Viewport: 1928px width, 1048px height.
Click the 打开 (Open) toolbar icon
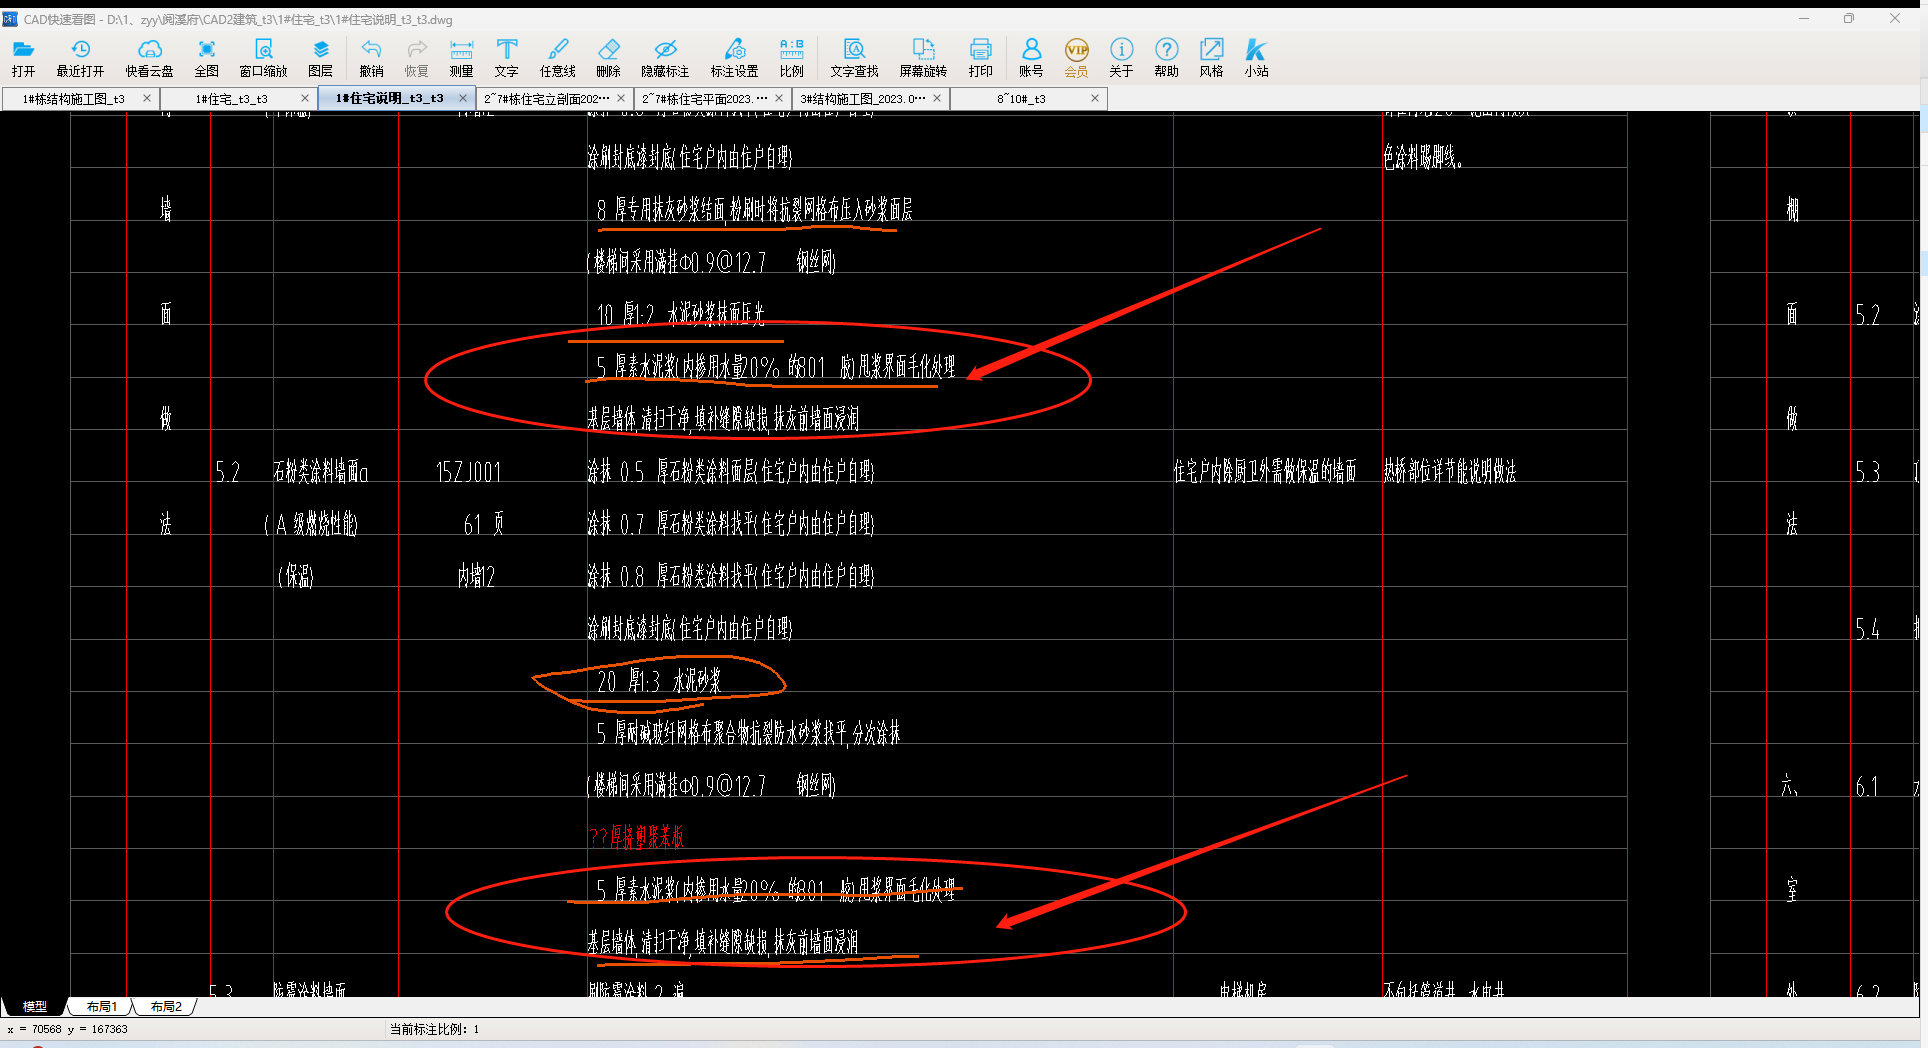pos(23,58)
